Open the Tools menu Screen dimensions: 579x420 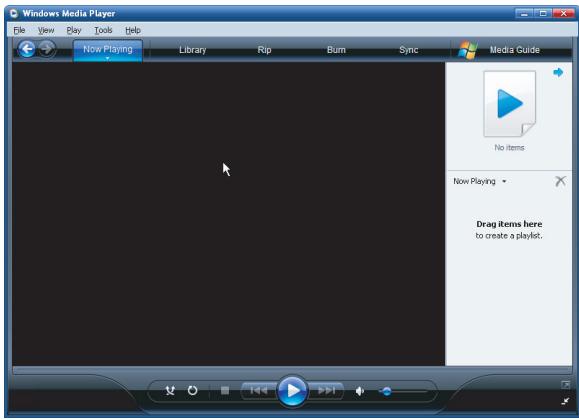click(x=103, y=30)
